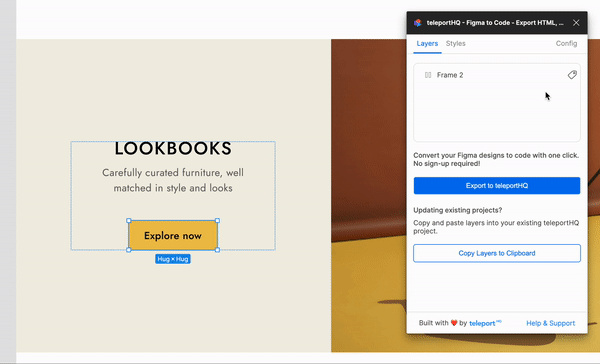The width and height of the screenshot is (600, 364).
Task: Switch to the Styles tab
Action: (455, 44)
